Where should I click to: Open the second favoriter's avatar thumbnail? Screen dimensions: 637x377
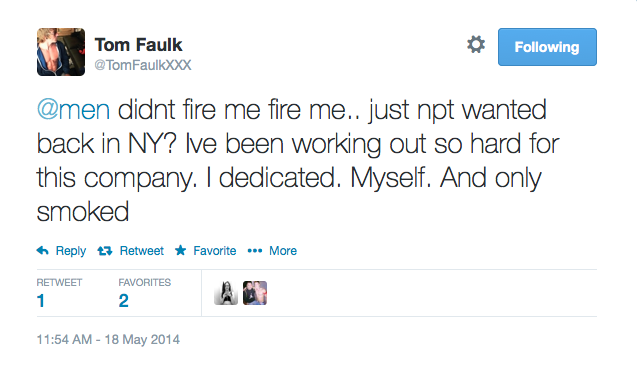click(x=255, y=293)
